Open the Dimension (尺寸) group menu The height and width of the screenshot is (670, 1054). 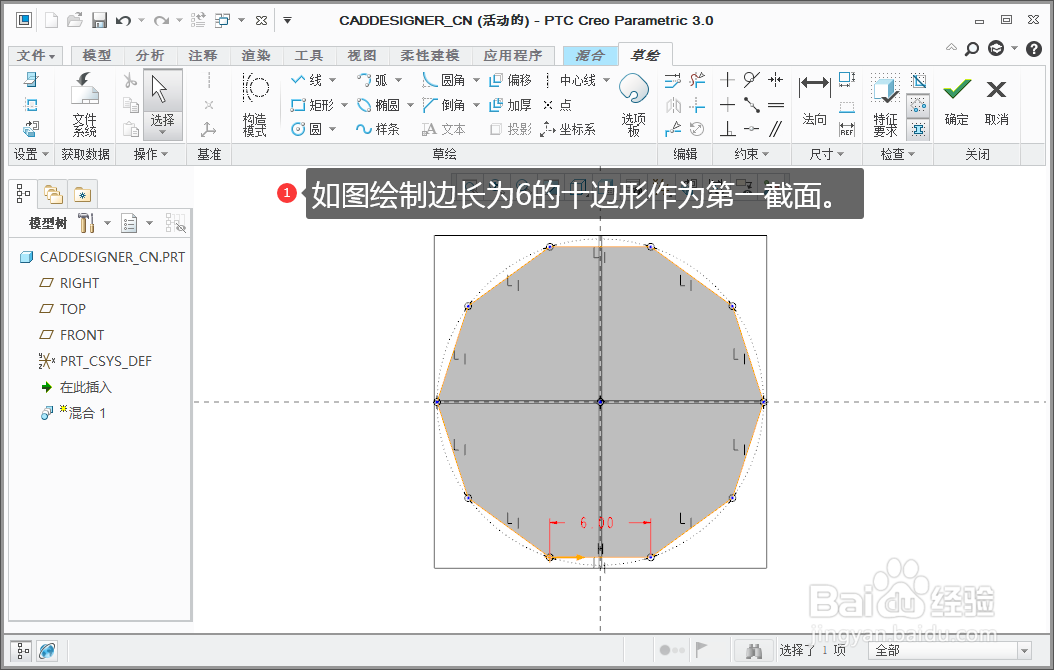click(826, 155)
